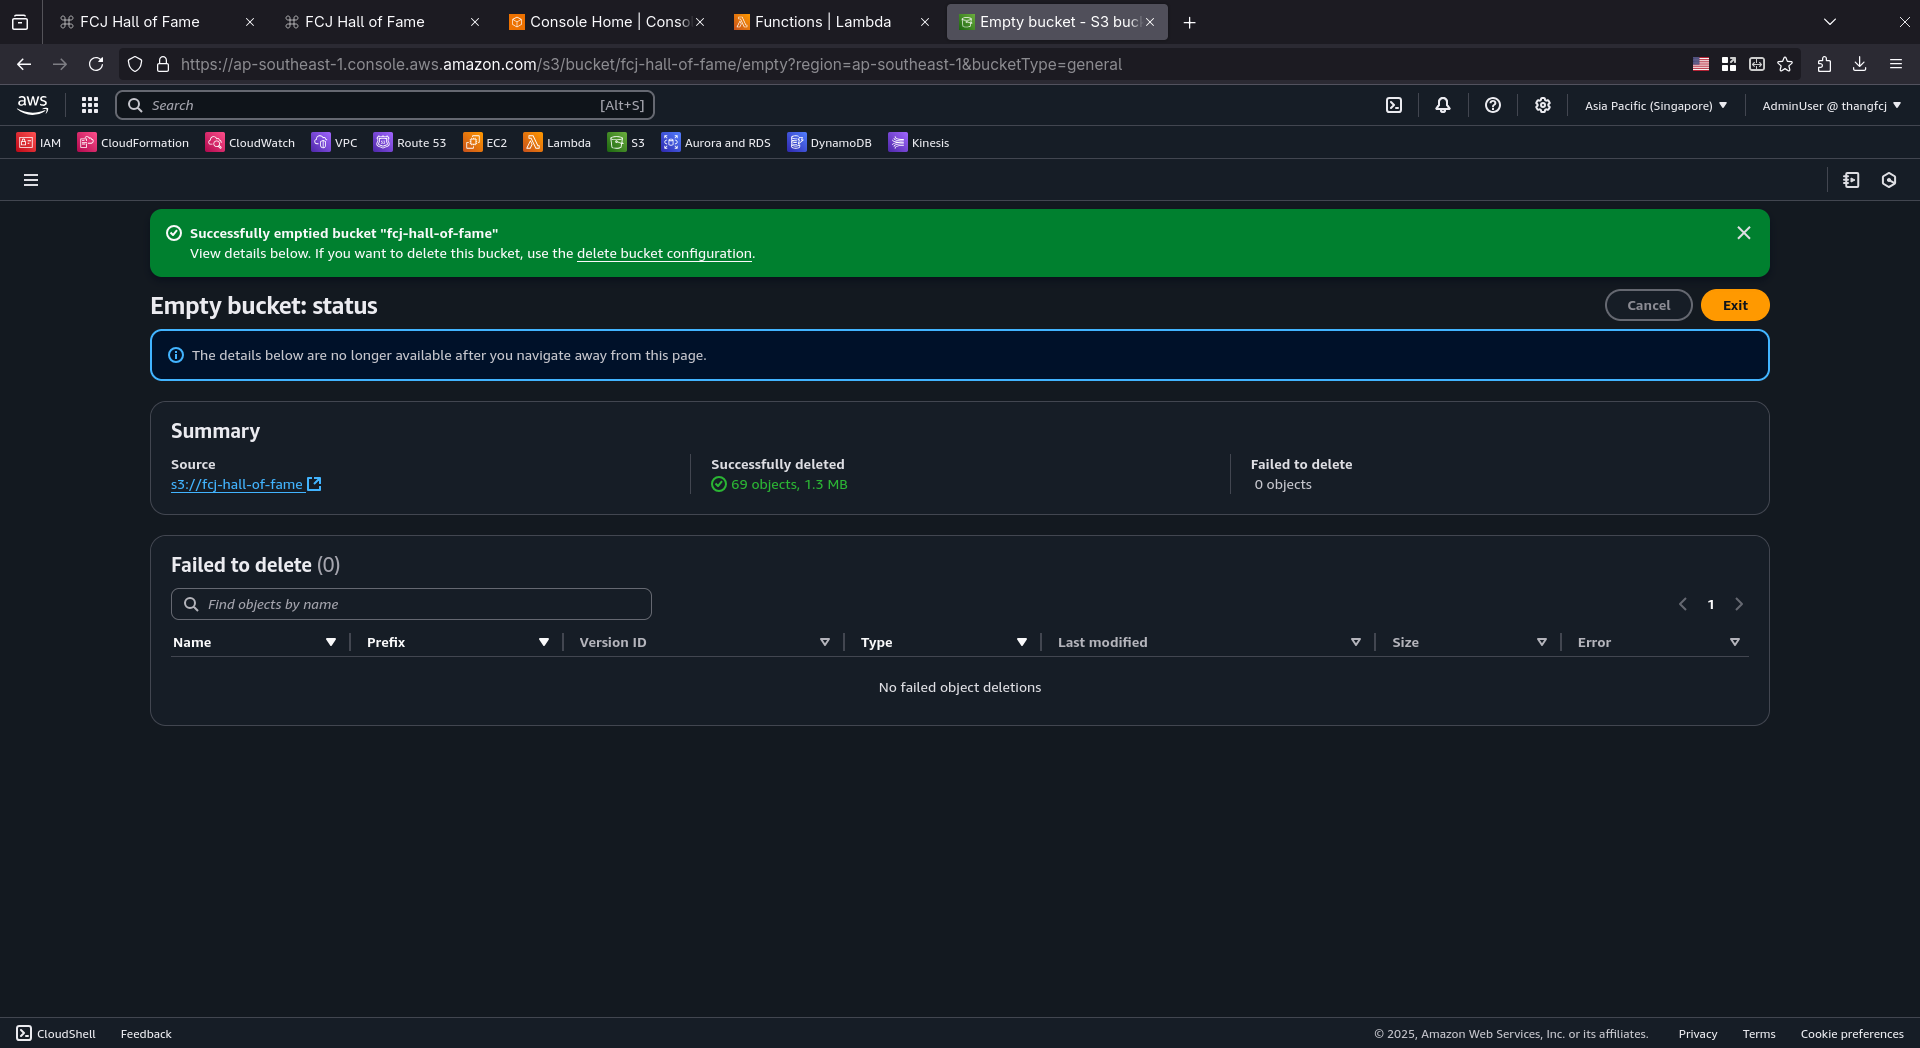Open the Feedback link in the footer
The width and height of the screenshot is (1920, 1048).
tap(146, 1033)
